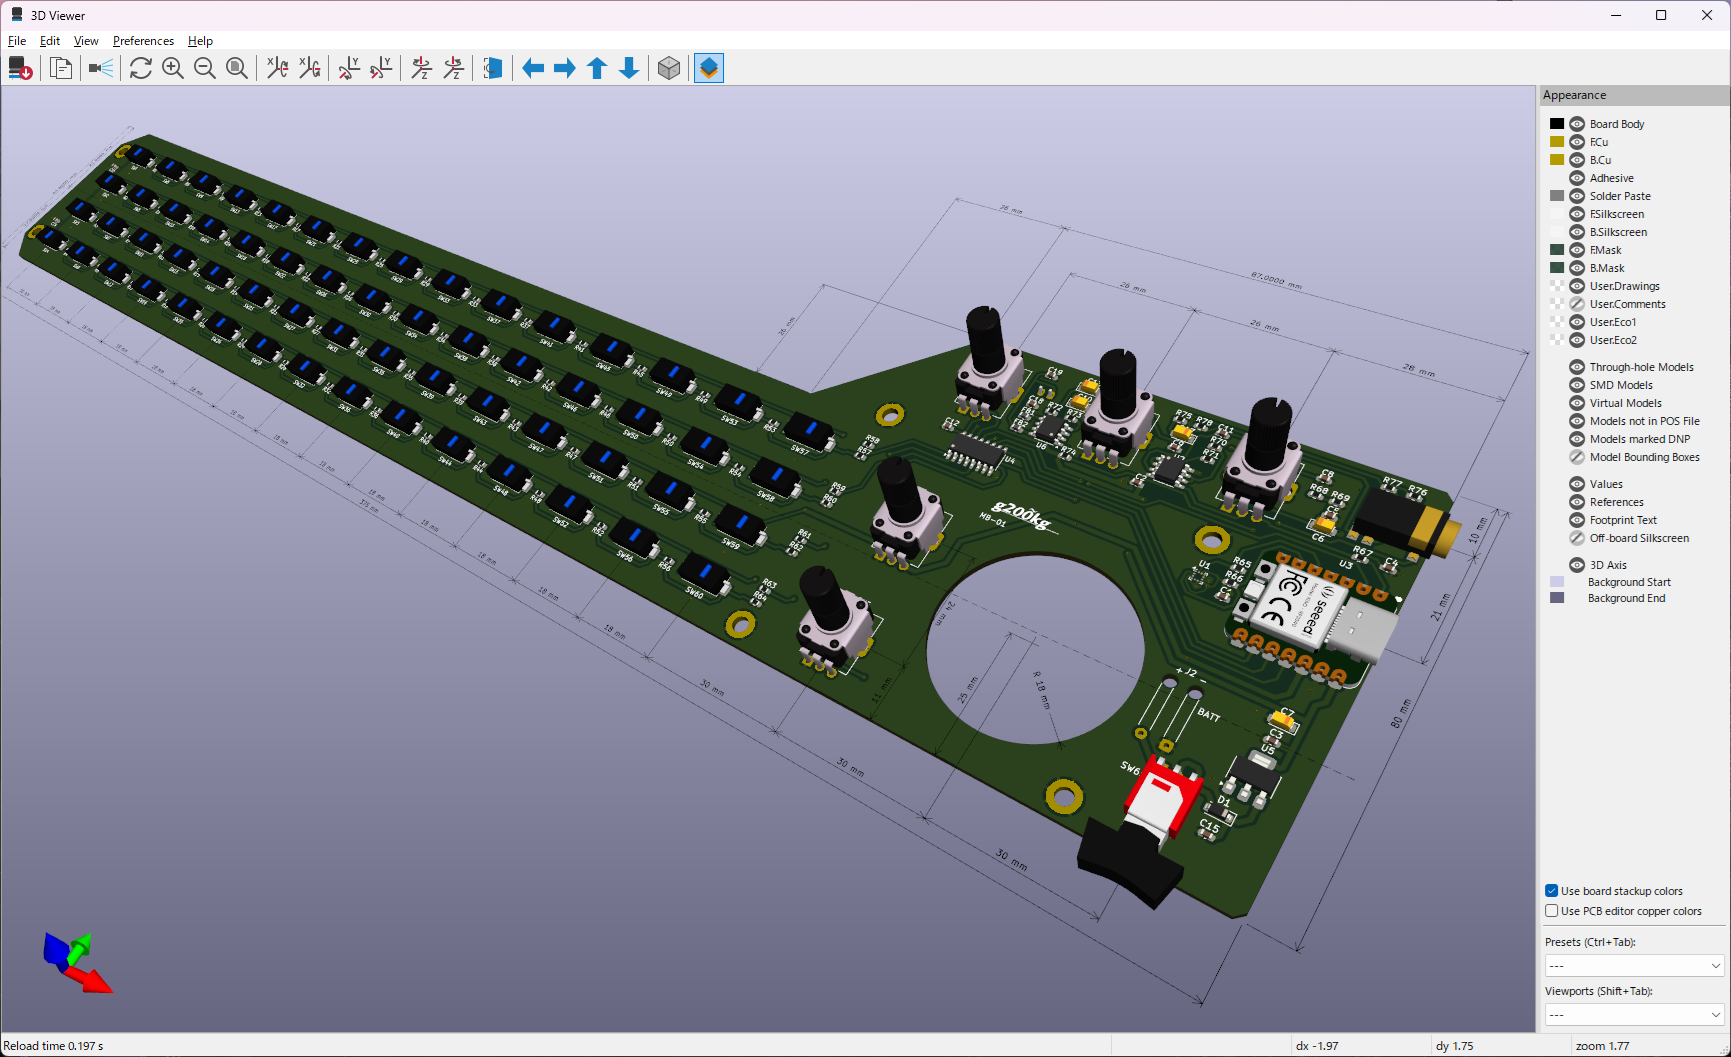Click the Zoom to fit icon
Image resolution: width=1731 pixels, height=1057 pixels.
click(x=237, y=68)
